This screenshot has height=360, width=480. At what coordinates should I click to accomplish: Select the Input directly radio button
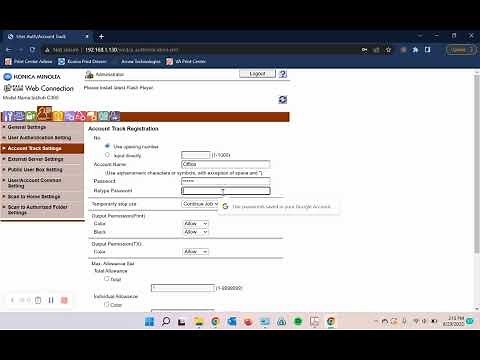[x=107, y=155]
